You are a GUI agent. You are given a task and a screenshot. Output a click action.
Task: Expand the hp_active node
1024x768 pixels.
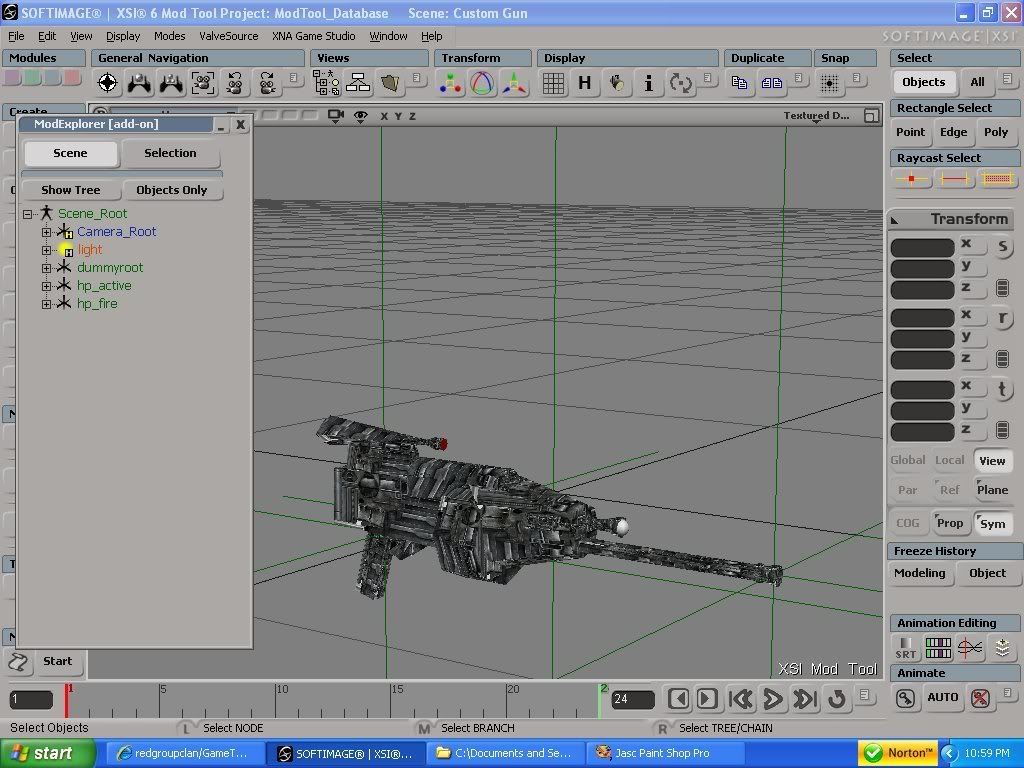[x=46, y=286]
